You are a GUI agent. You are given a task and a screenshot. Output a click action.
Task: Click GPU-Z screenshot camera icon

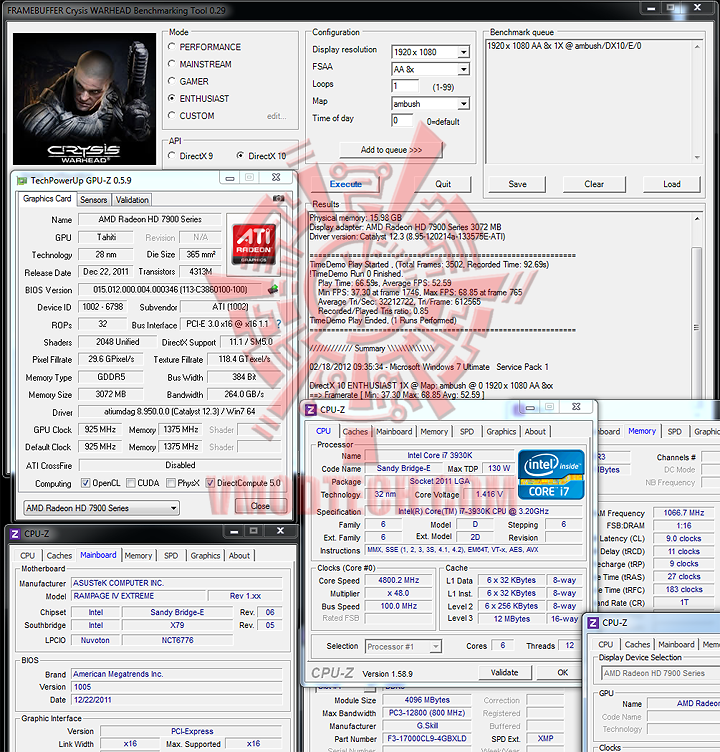(x=278, y=198)
